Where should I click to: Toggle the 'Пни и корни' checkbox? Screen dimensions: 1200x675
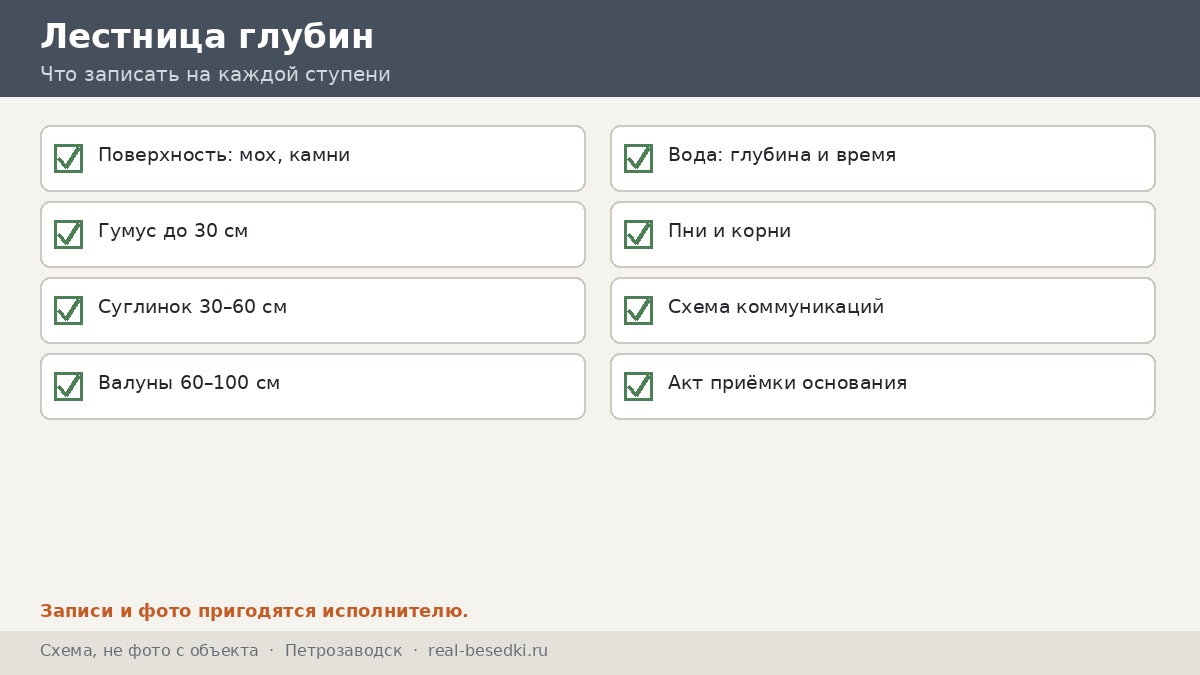point(638,234)
